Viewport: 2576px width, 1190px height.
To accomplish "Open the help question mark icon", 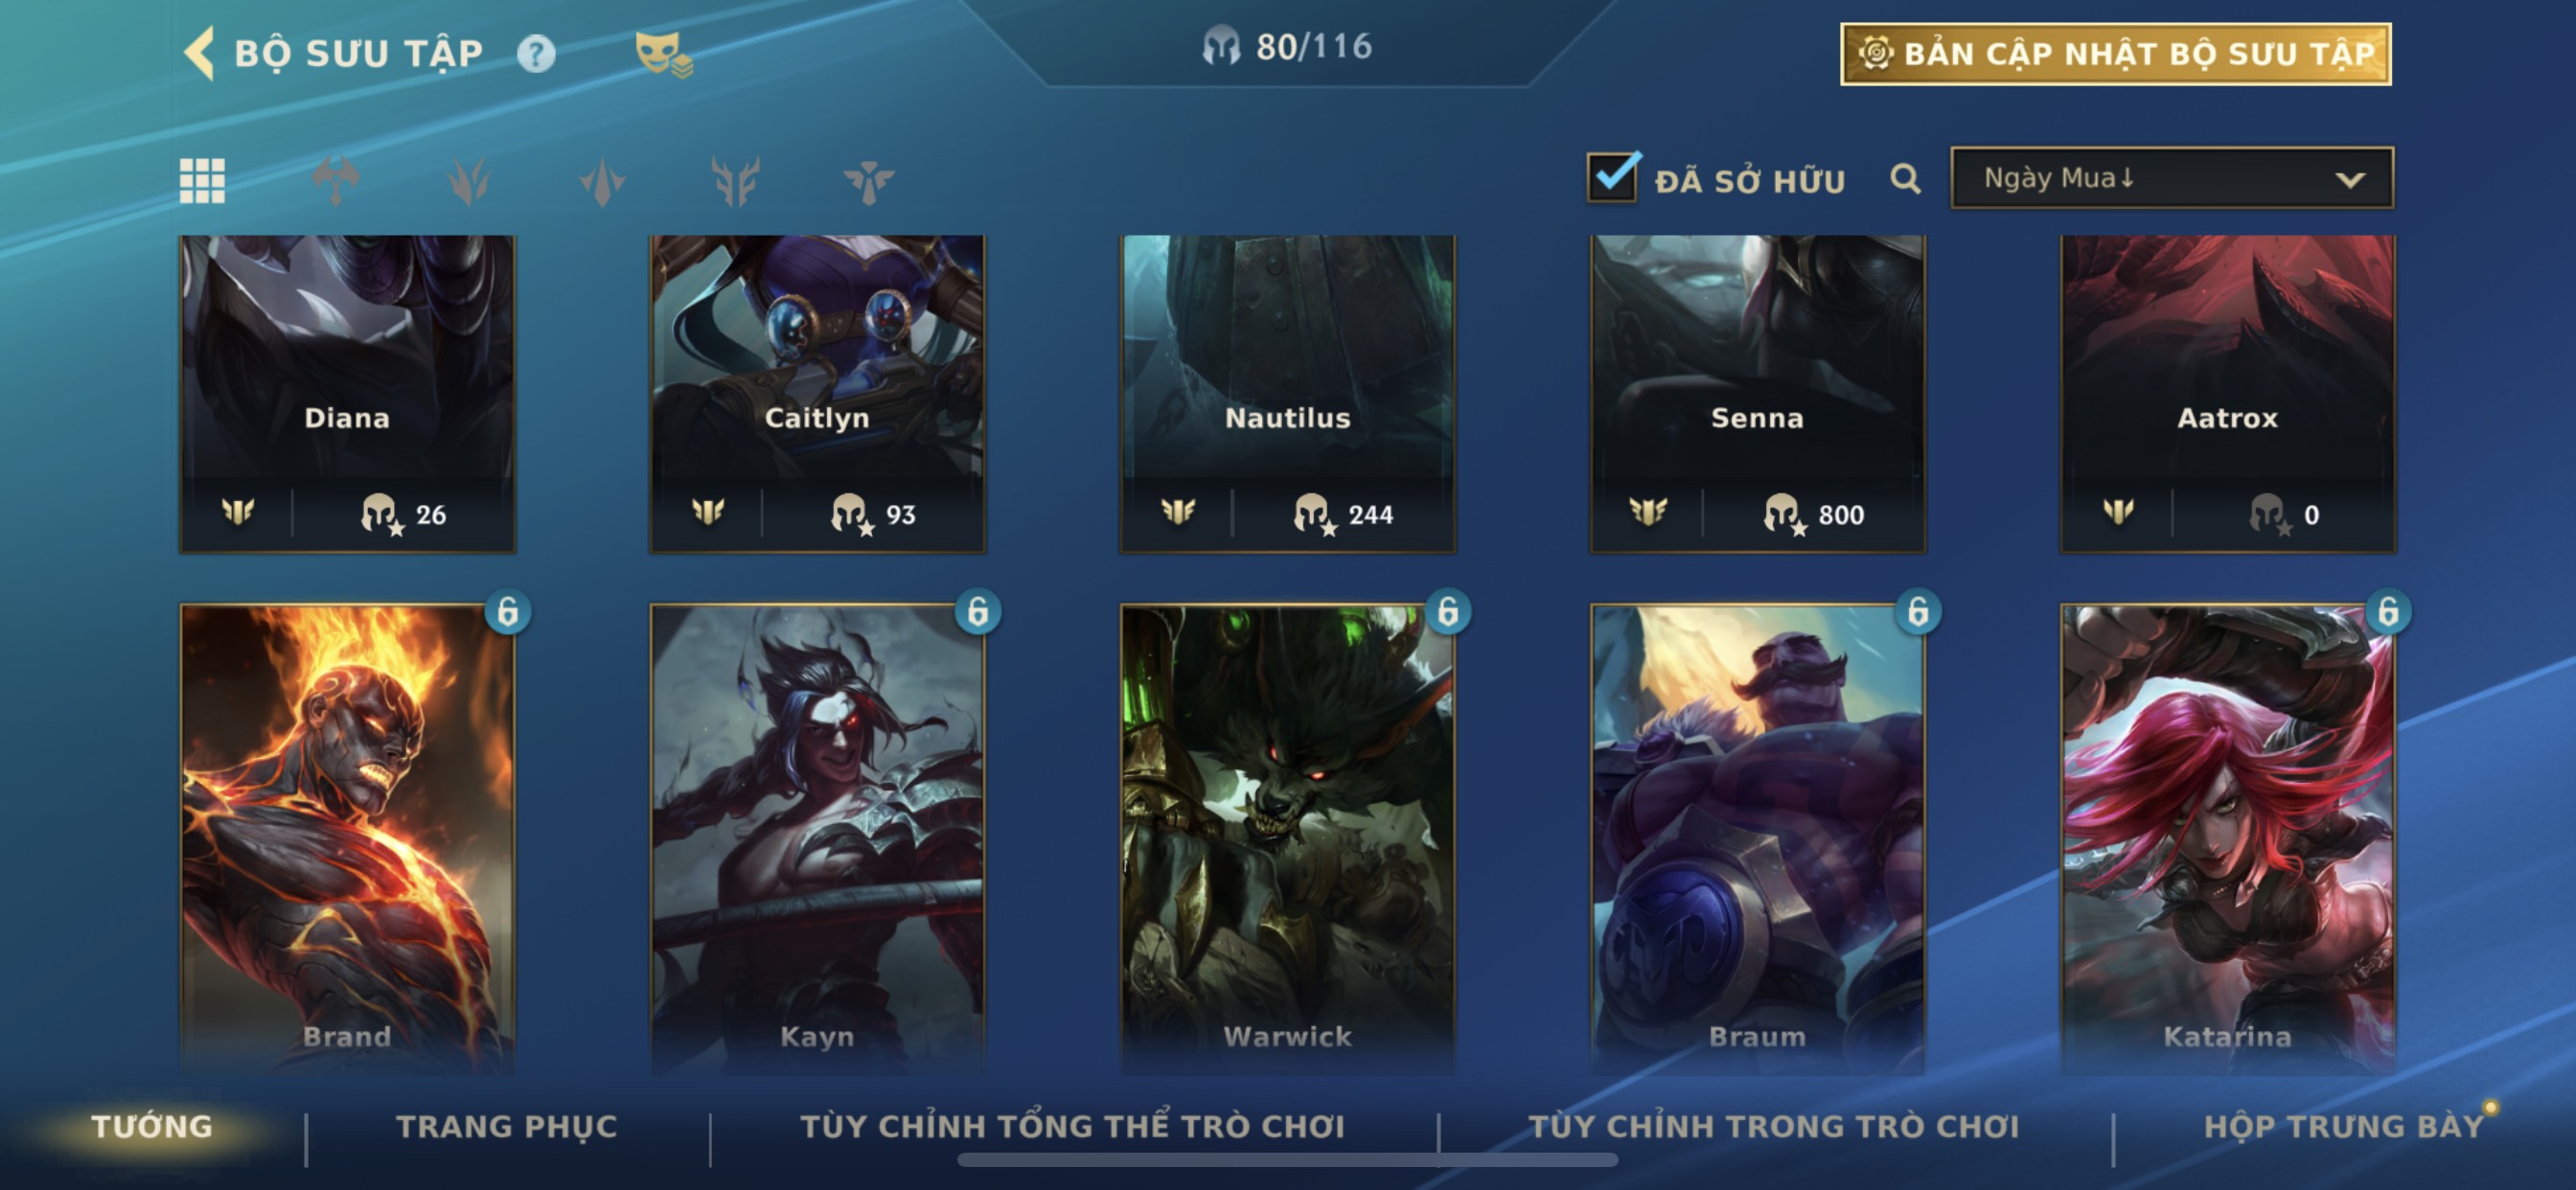I will 536,53.
